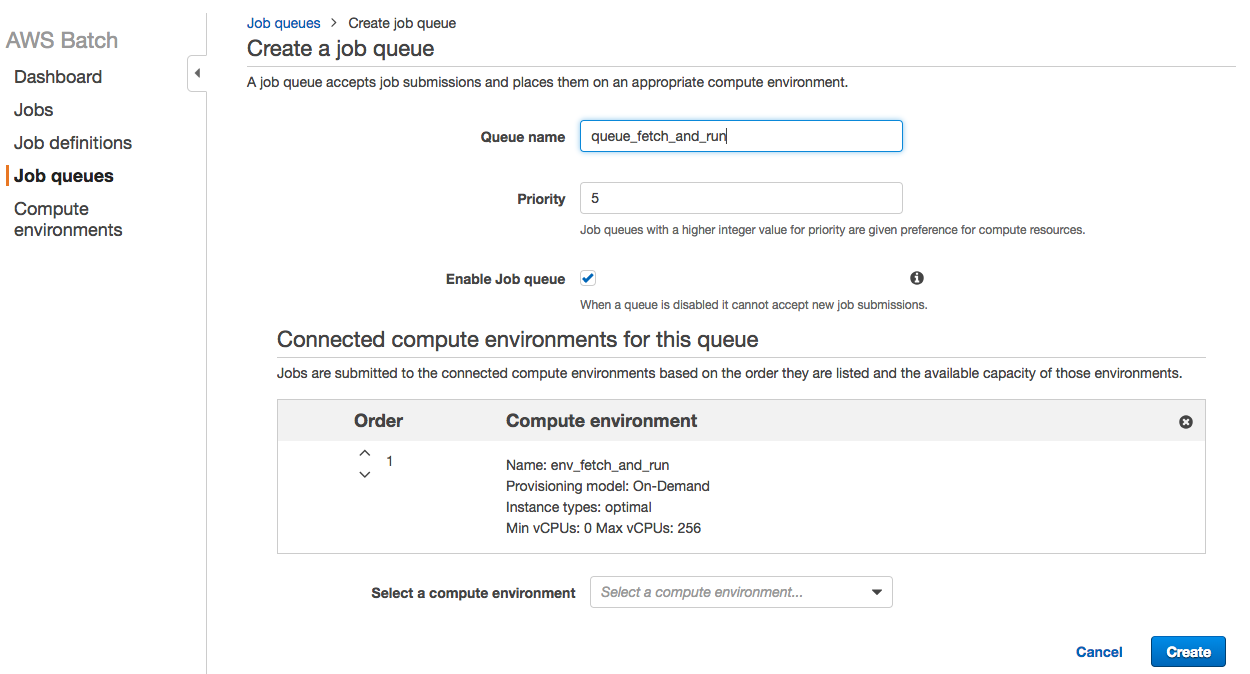Image resolution: width=1250 pixels, height=674 pixels.
Task: Open the Select a compute environment dropdown
Action: click(741, 592)
